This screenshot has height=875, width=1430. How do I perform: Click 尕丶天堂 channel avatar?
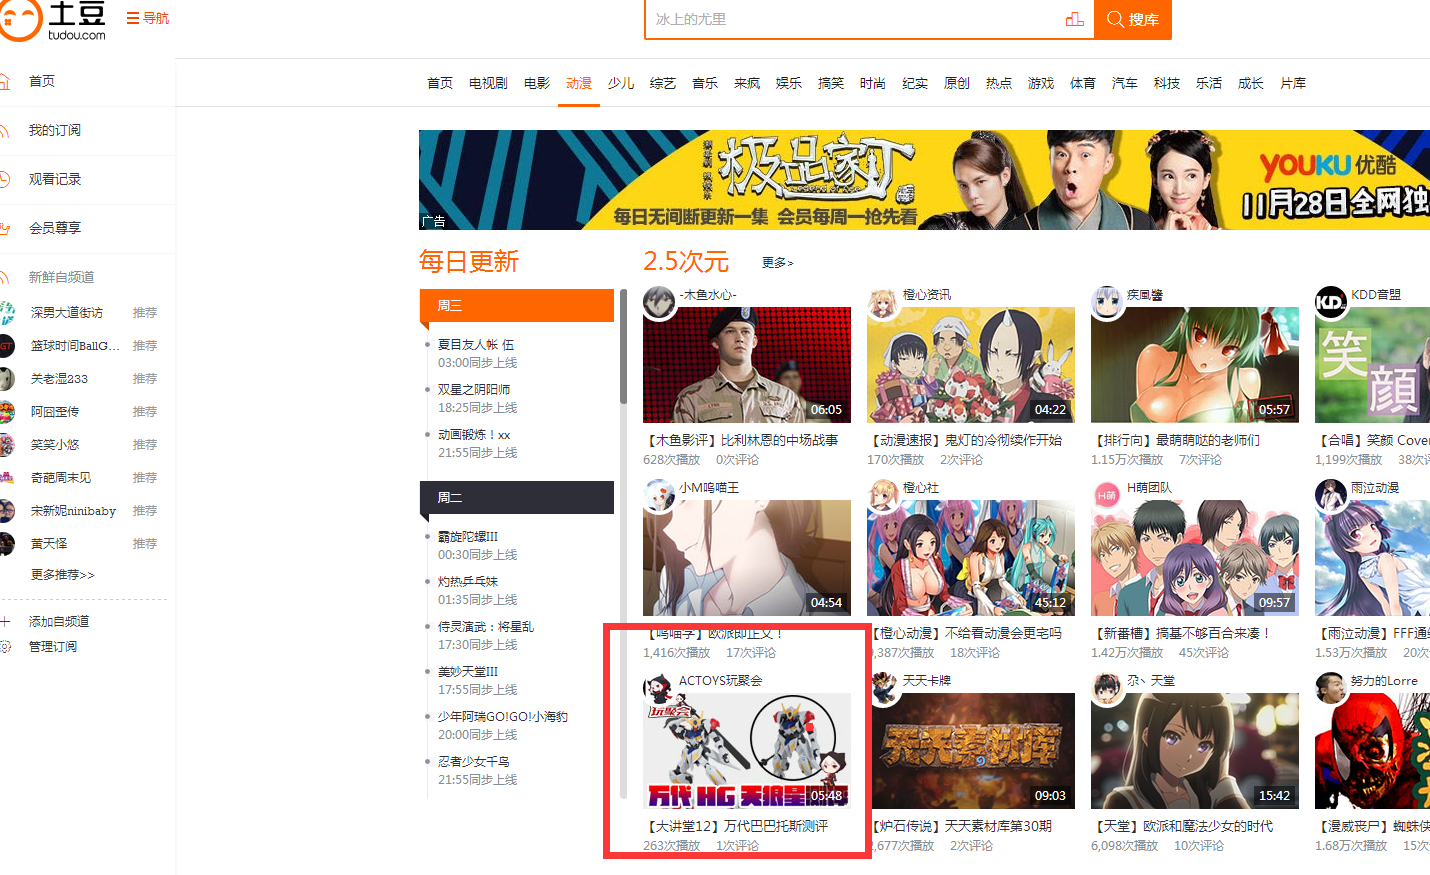1107,689
